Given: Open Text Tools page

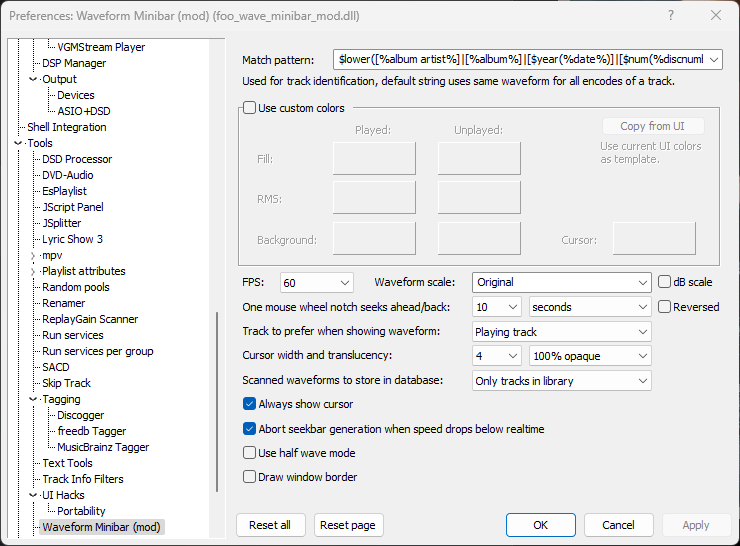Looking at the screenshot, I should point(67,463).
